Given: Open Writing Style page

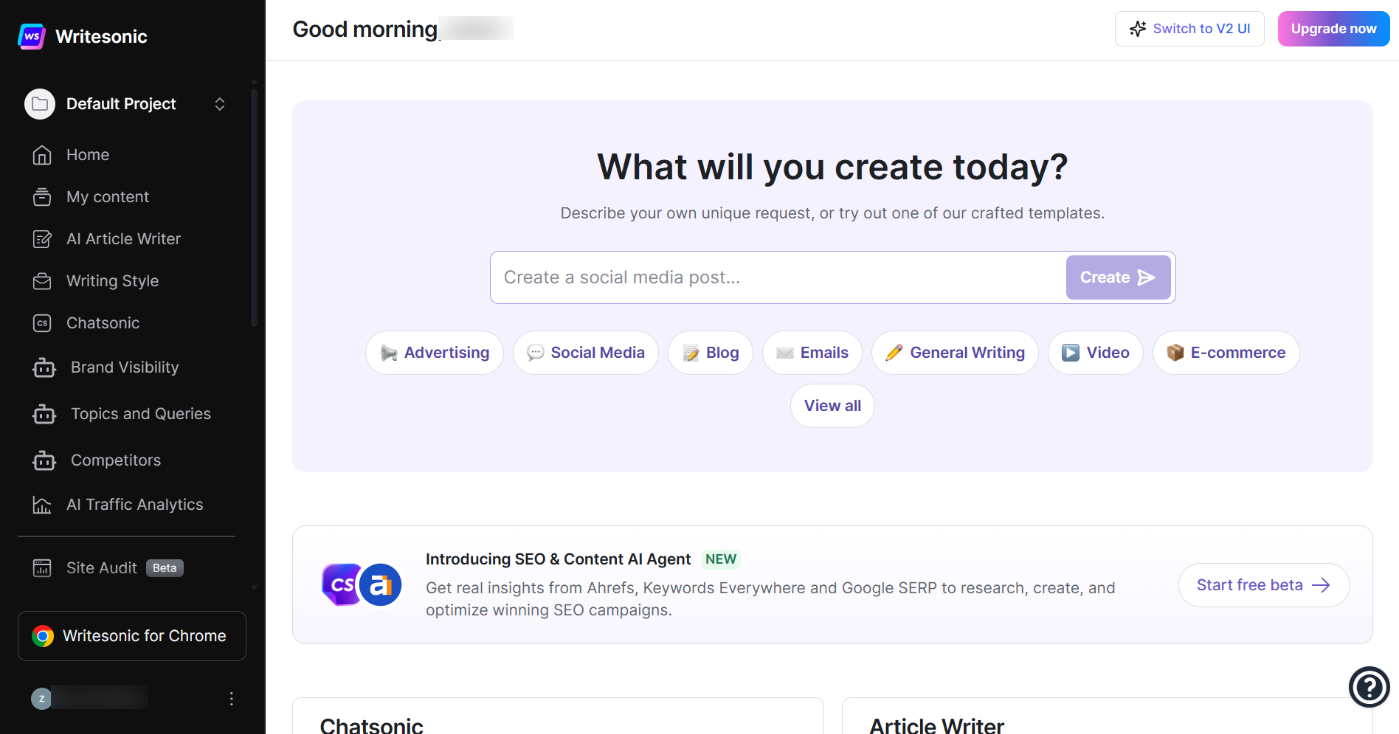Looking at the screenshot, I should 112,281.
